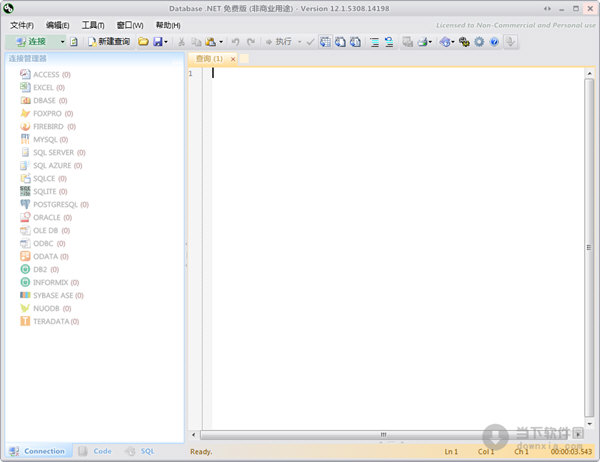Click the 连接 connect button
600x462 pixels.
(x=31, y=41)
